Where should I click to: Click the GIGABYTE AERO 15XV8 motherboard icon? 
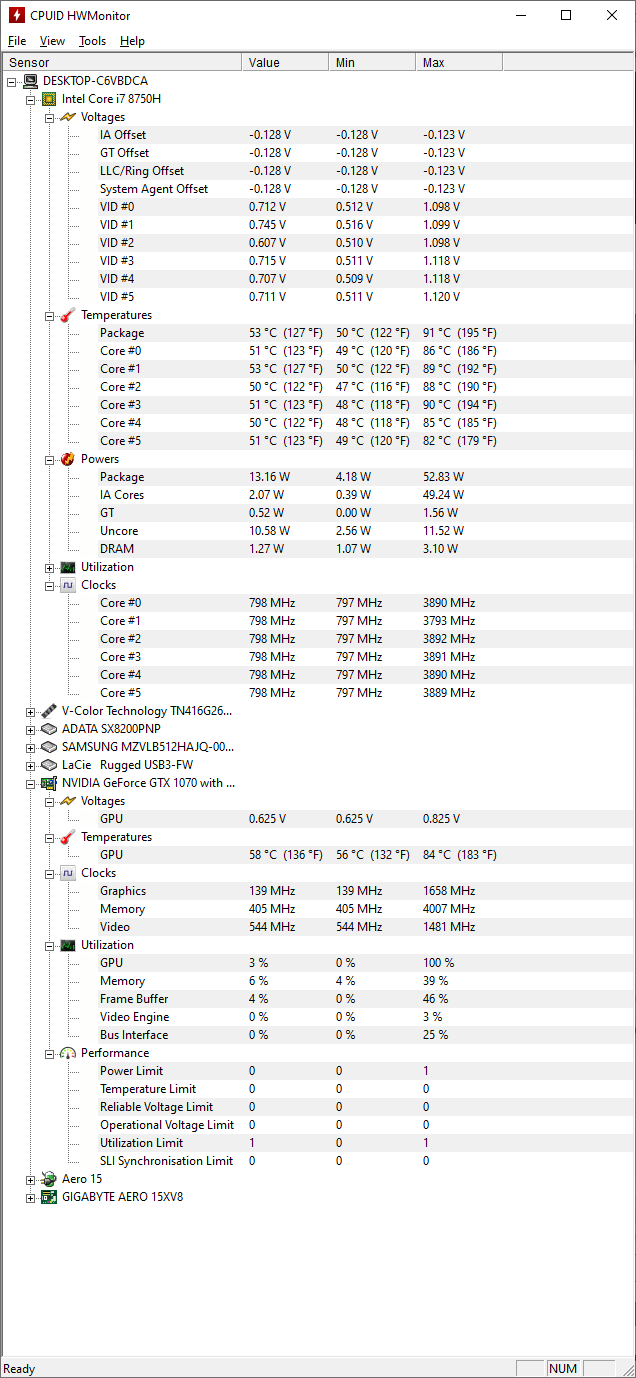click(x=49, y=1197)
